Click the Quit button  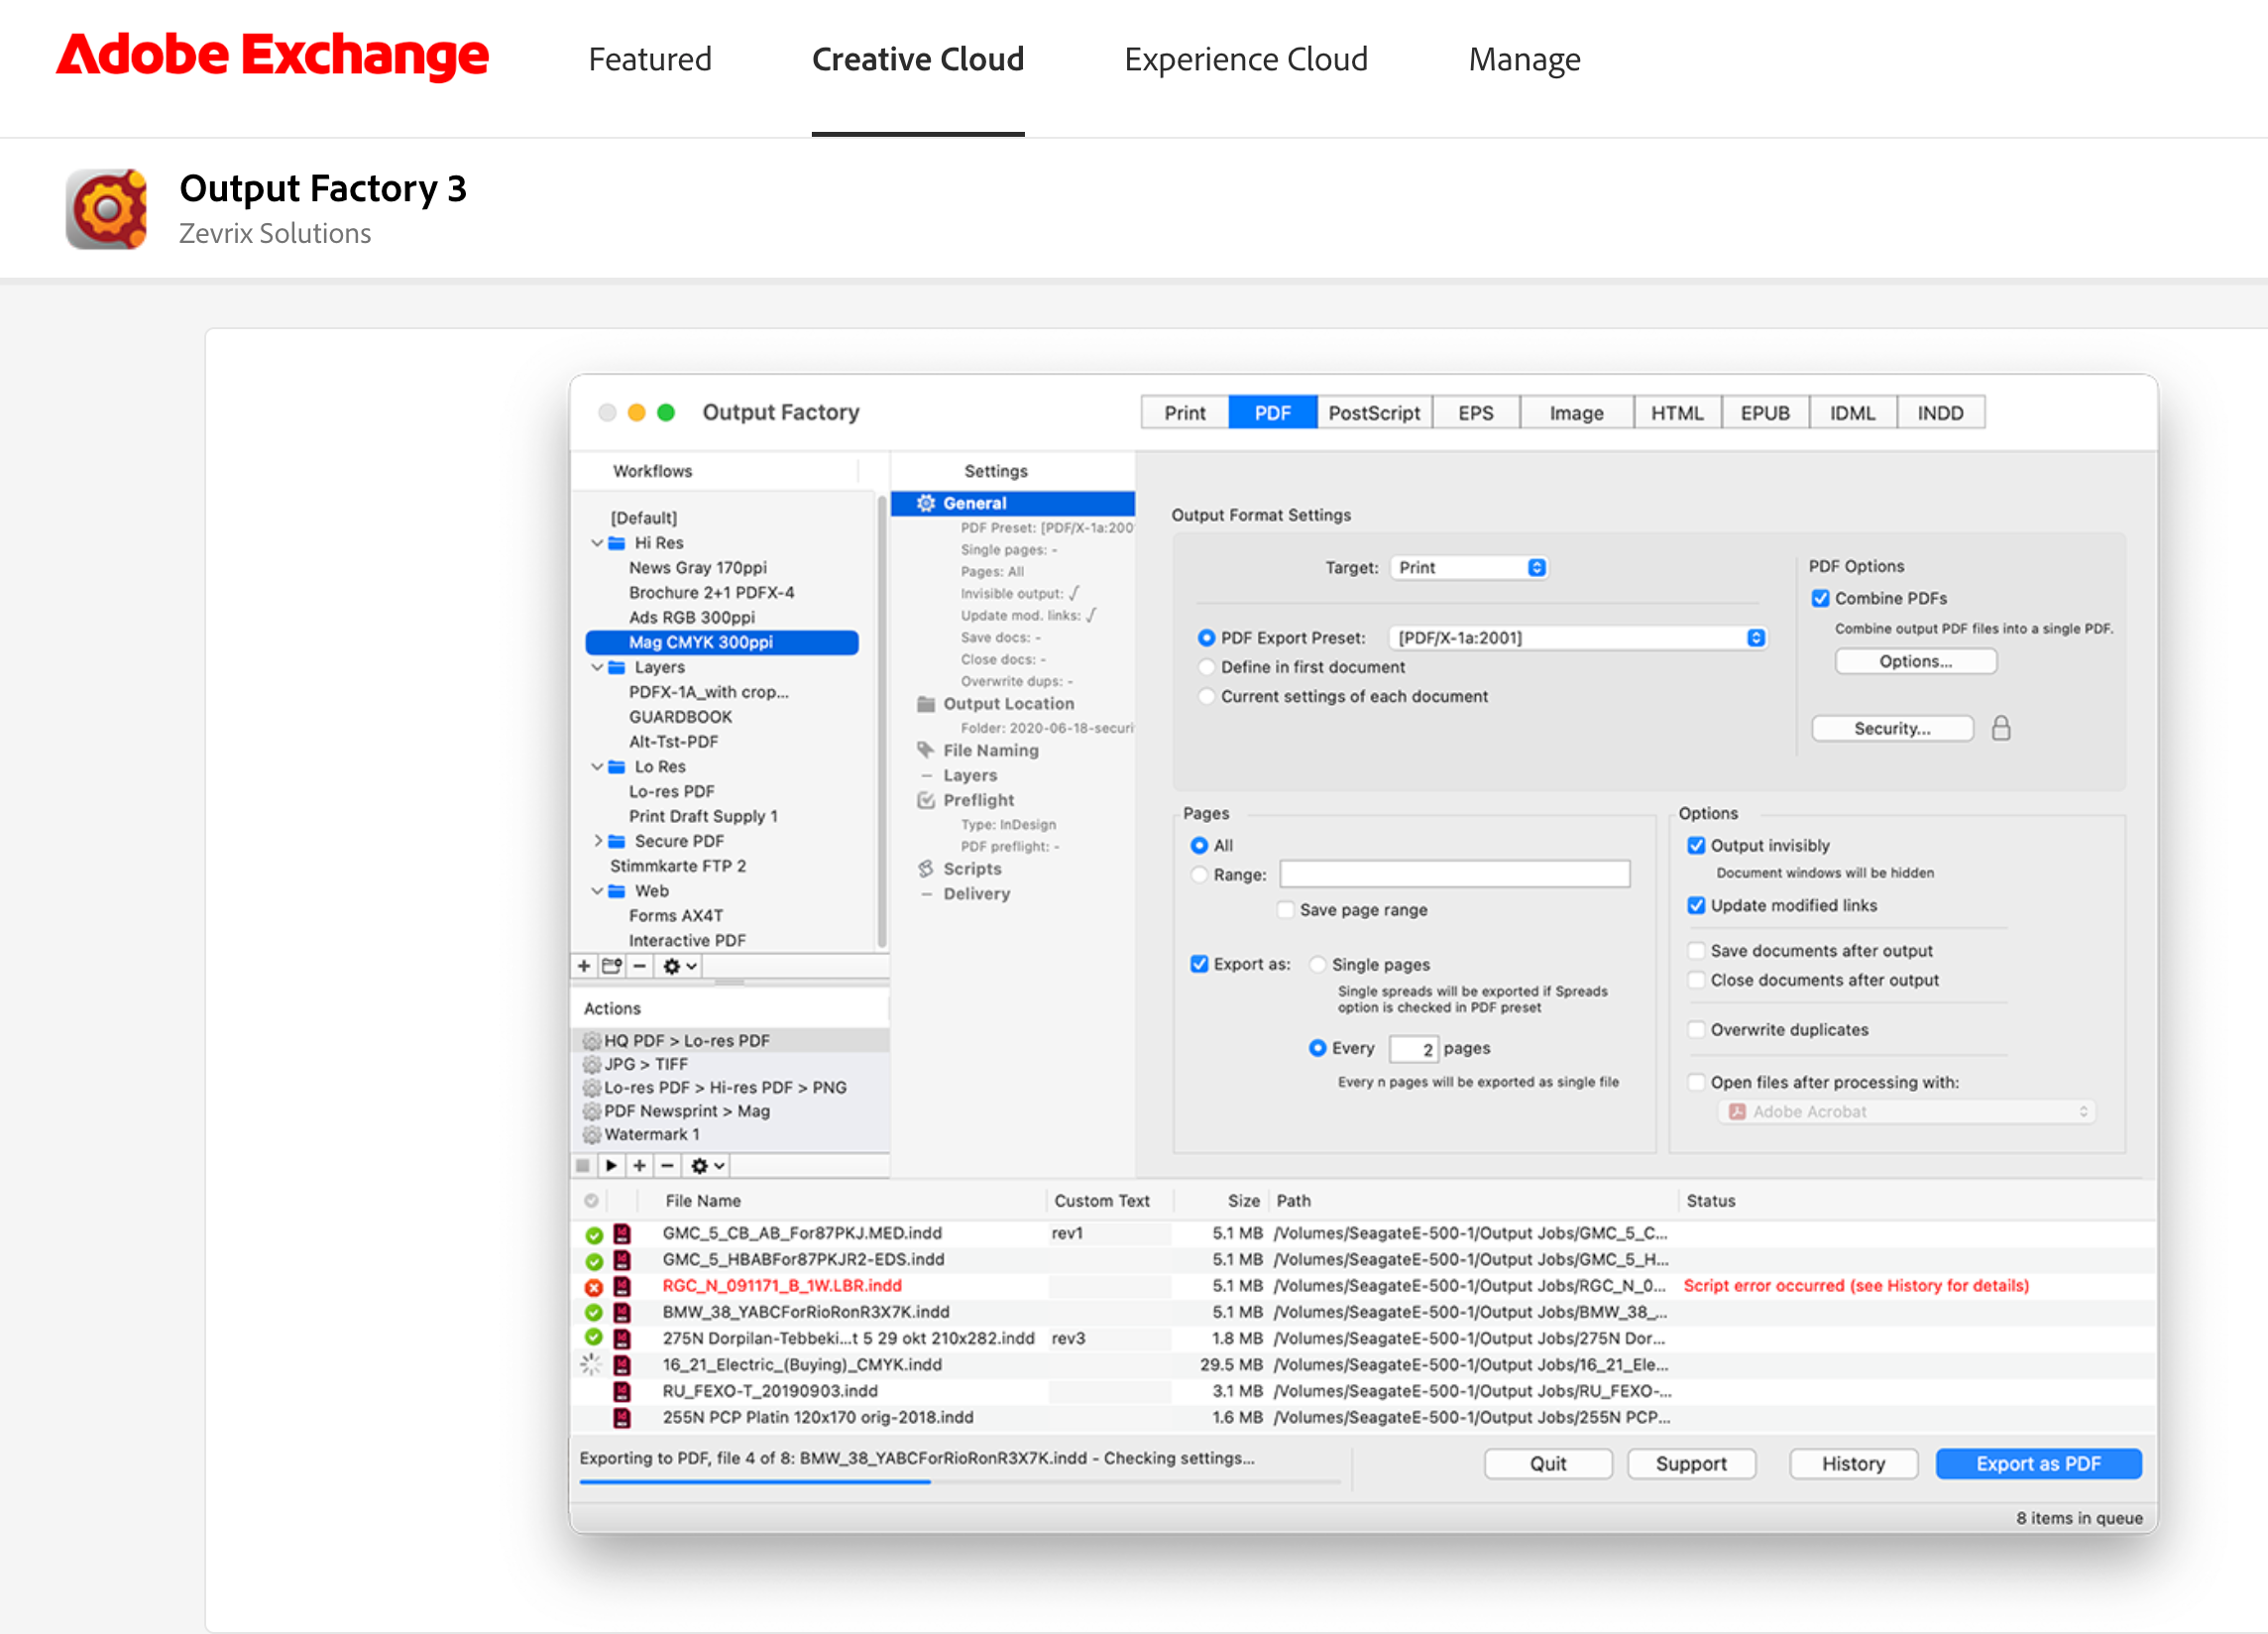(1548, 1464)
